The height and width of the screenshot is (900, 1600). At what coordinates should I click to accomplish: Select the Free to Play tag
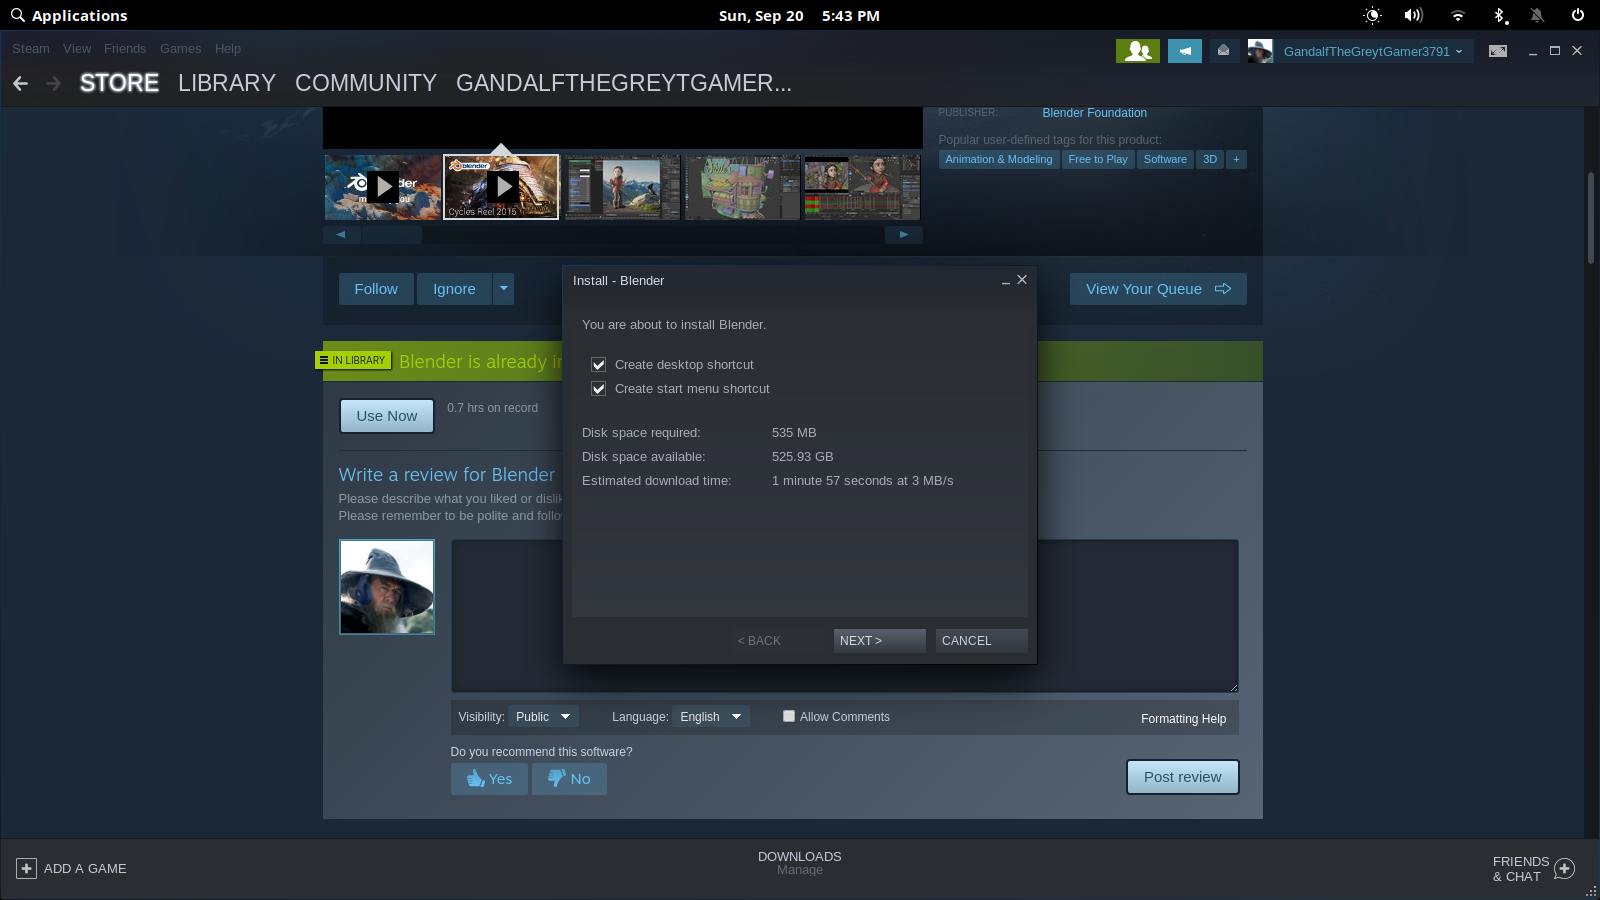click(x=1098, y=160)
